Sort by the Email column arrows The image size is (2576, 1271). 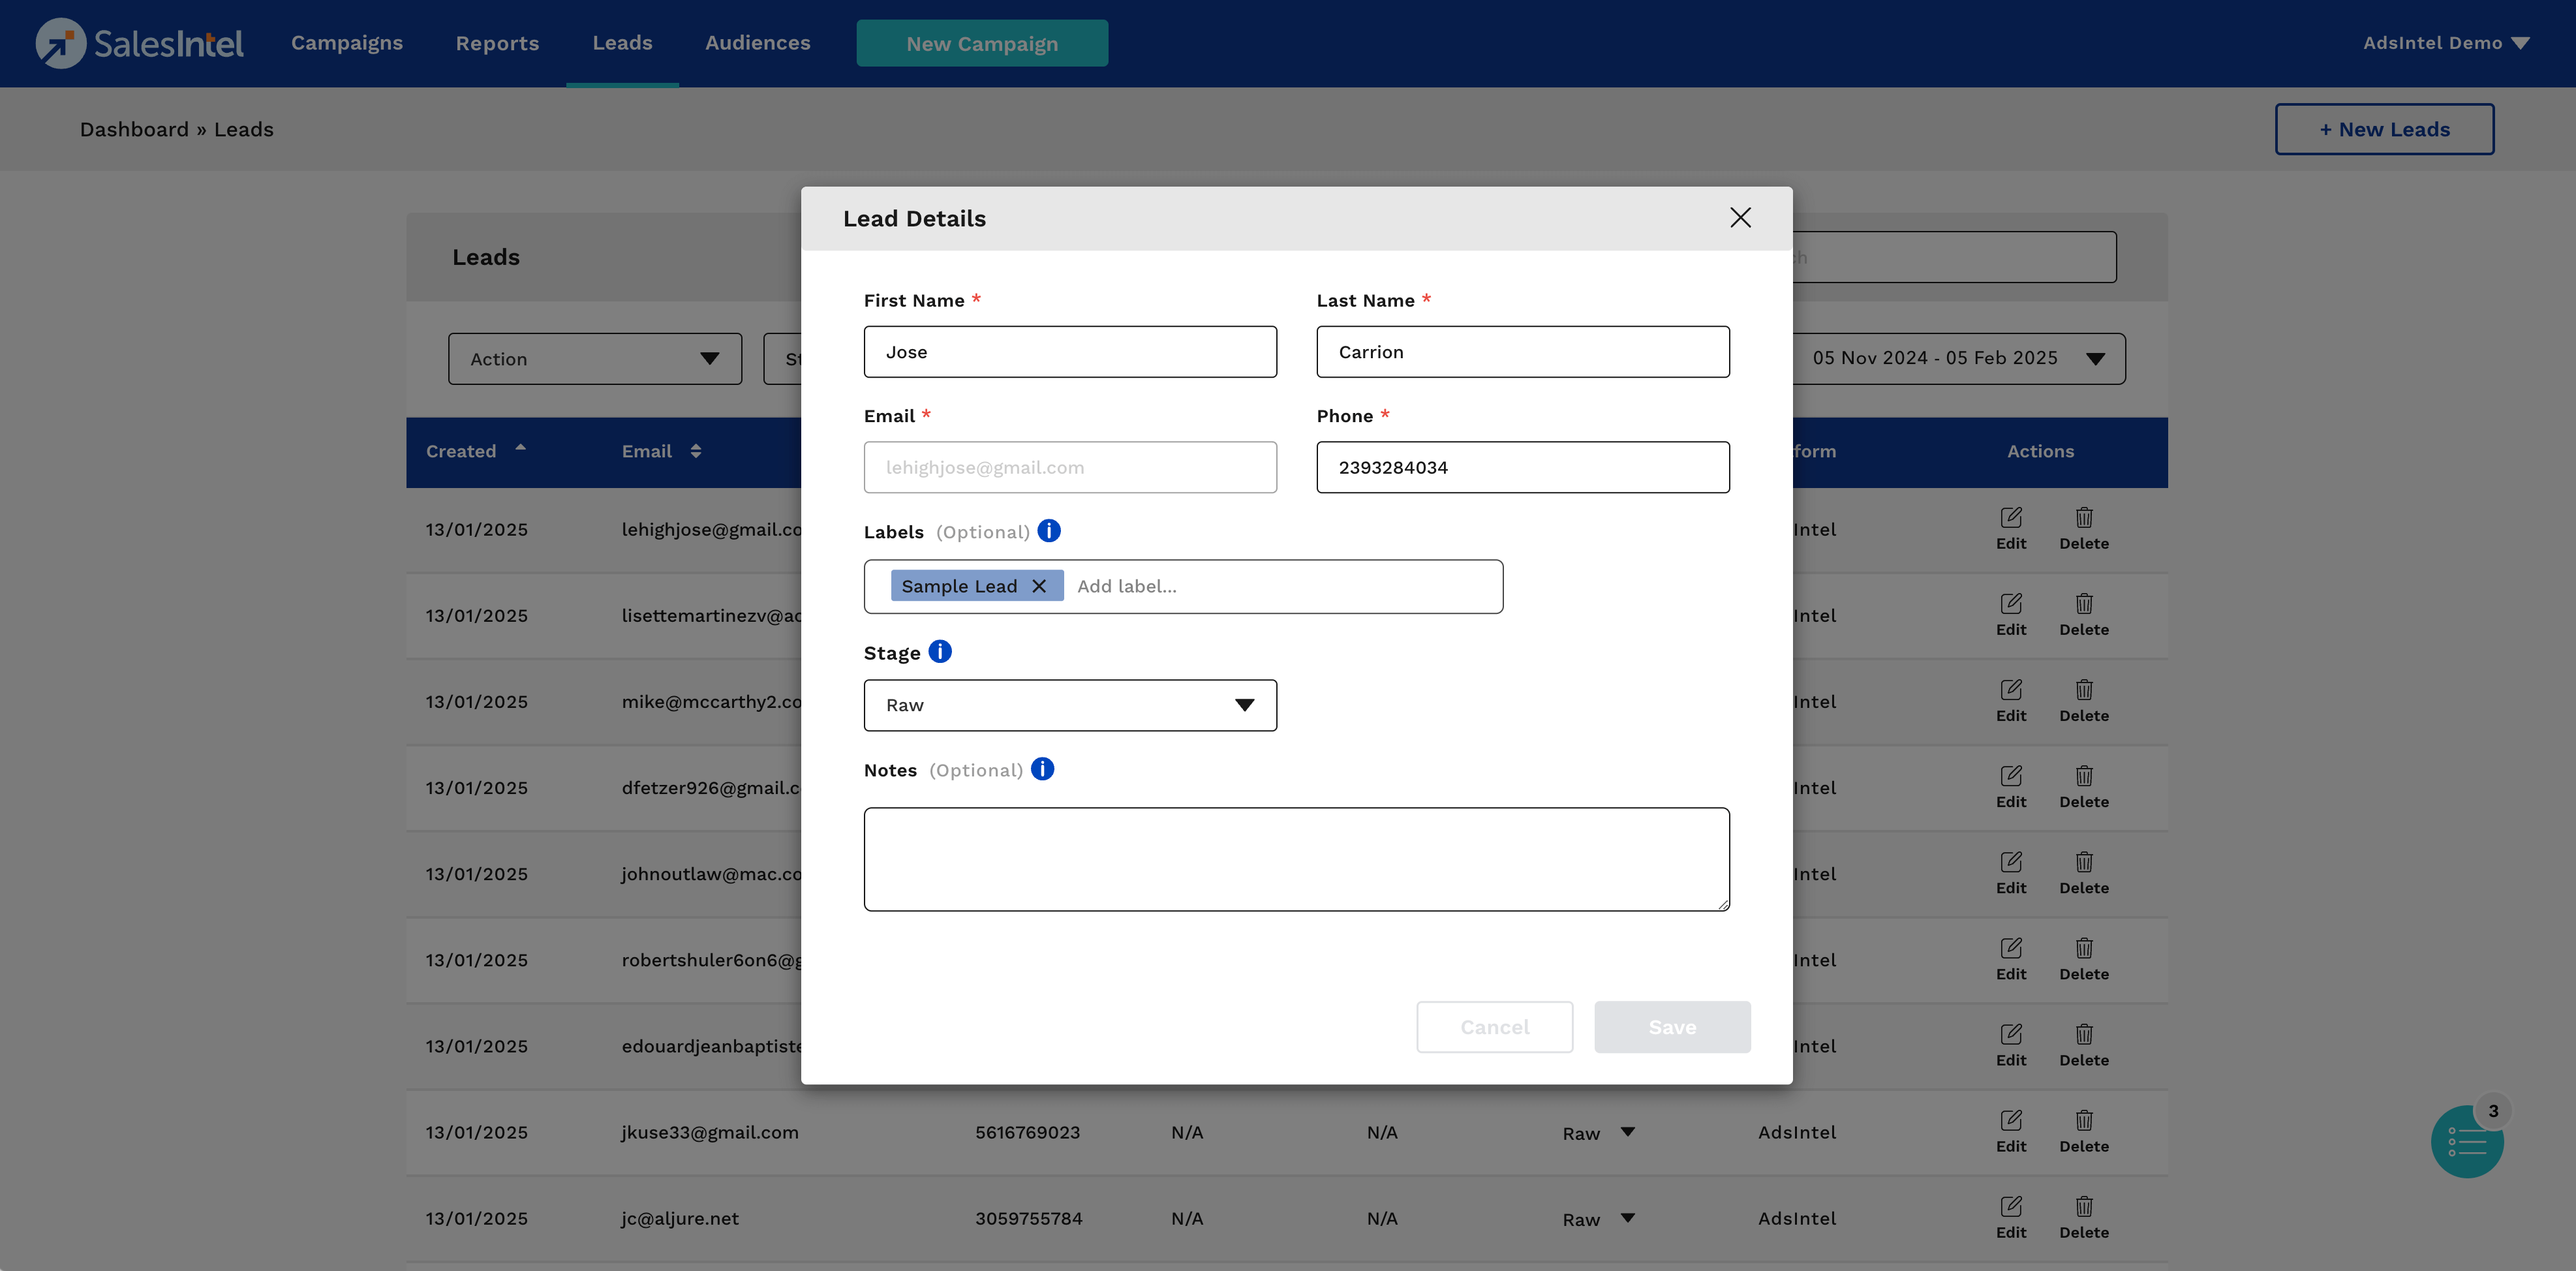(696, 451)
